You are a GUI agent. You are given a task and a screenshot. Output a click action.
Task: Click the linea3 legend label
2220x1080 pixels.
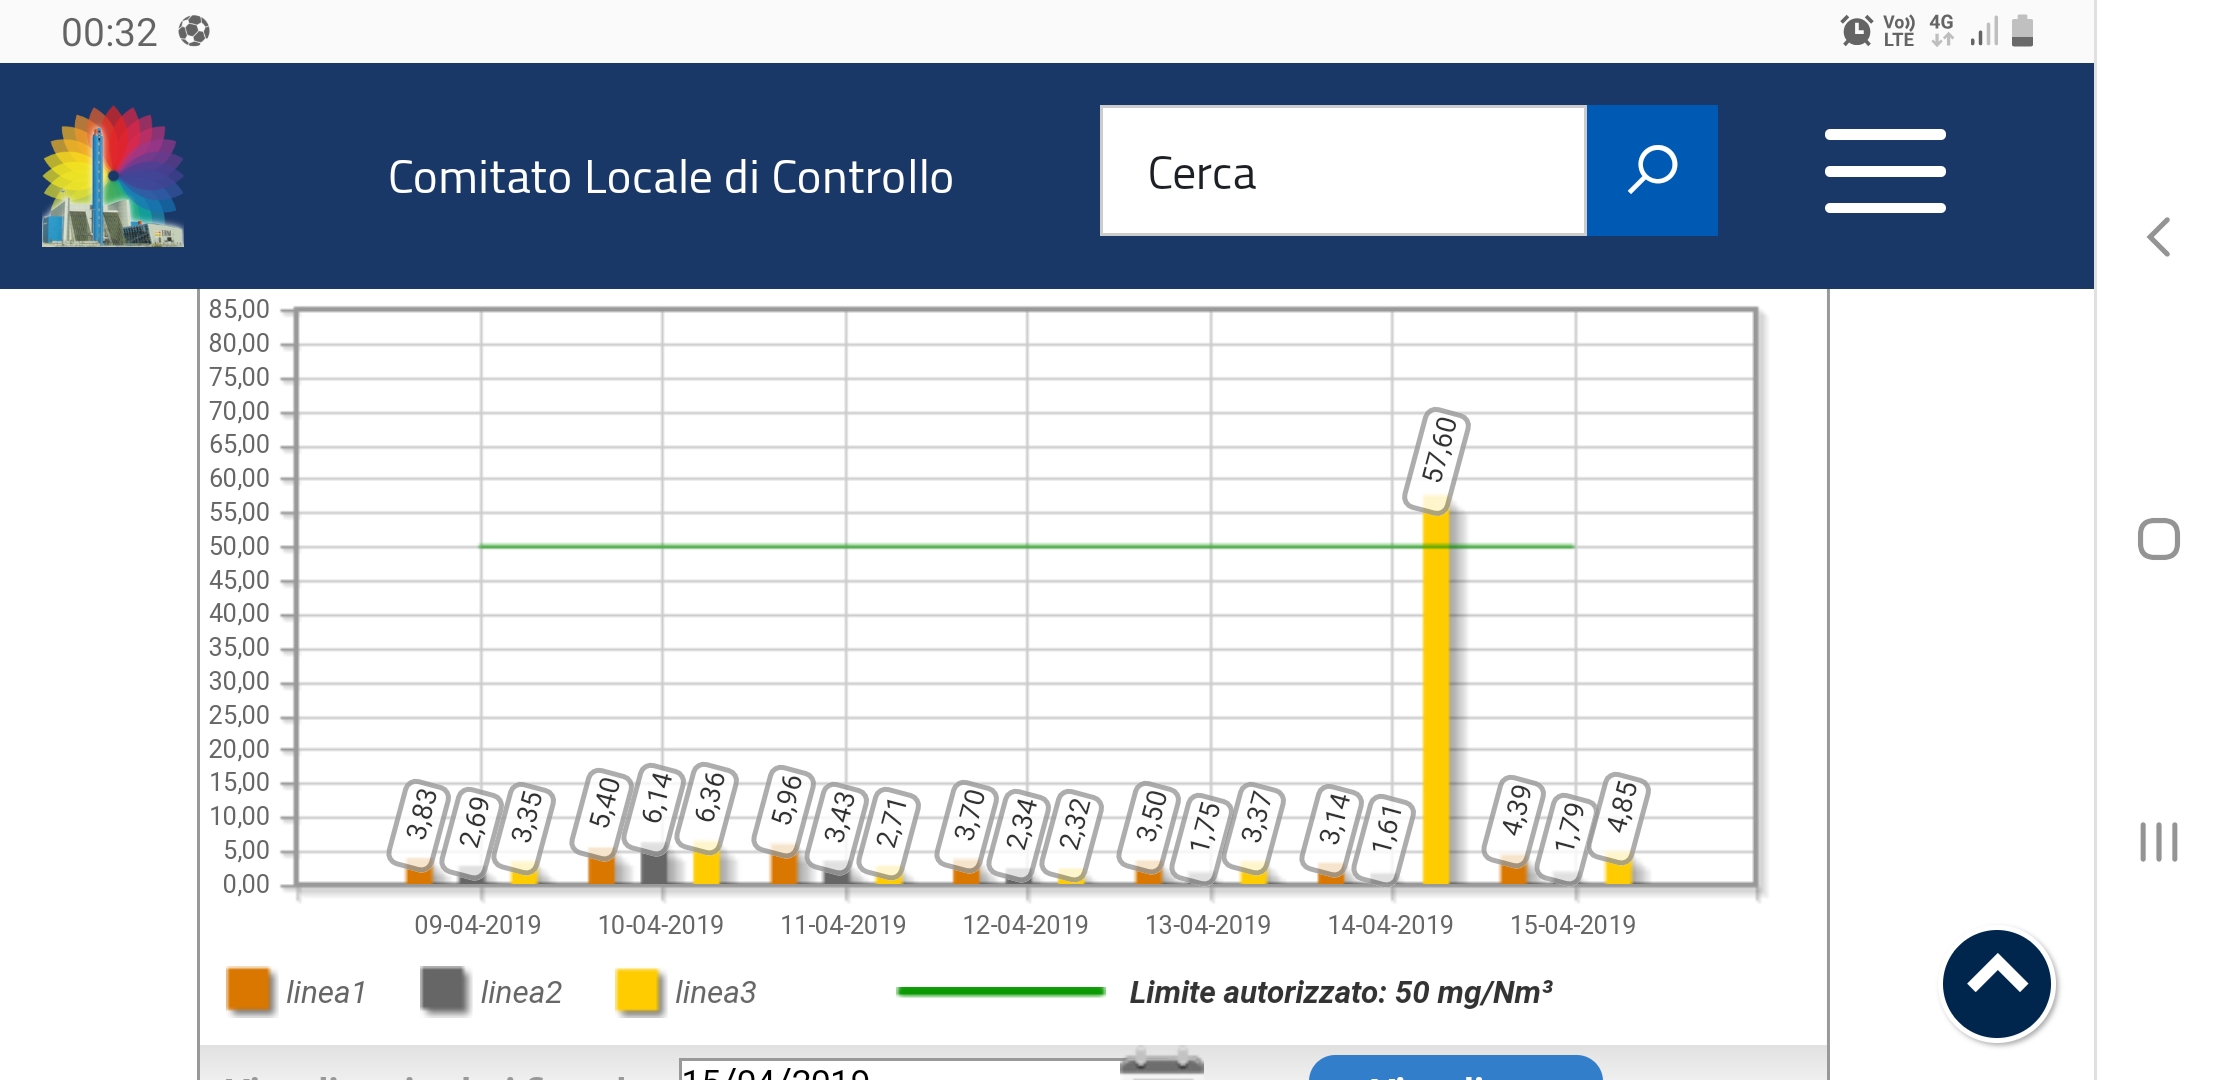click(715, 992)
